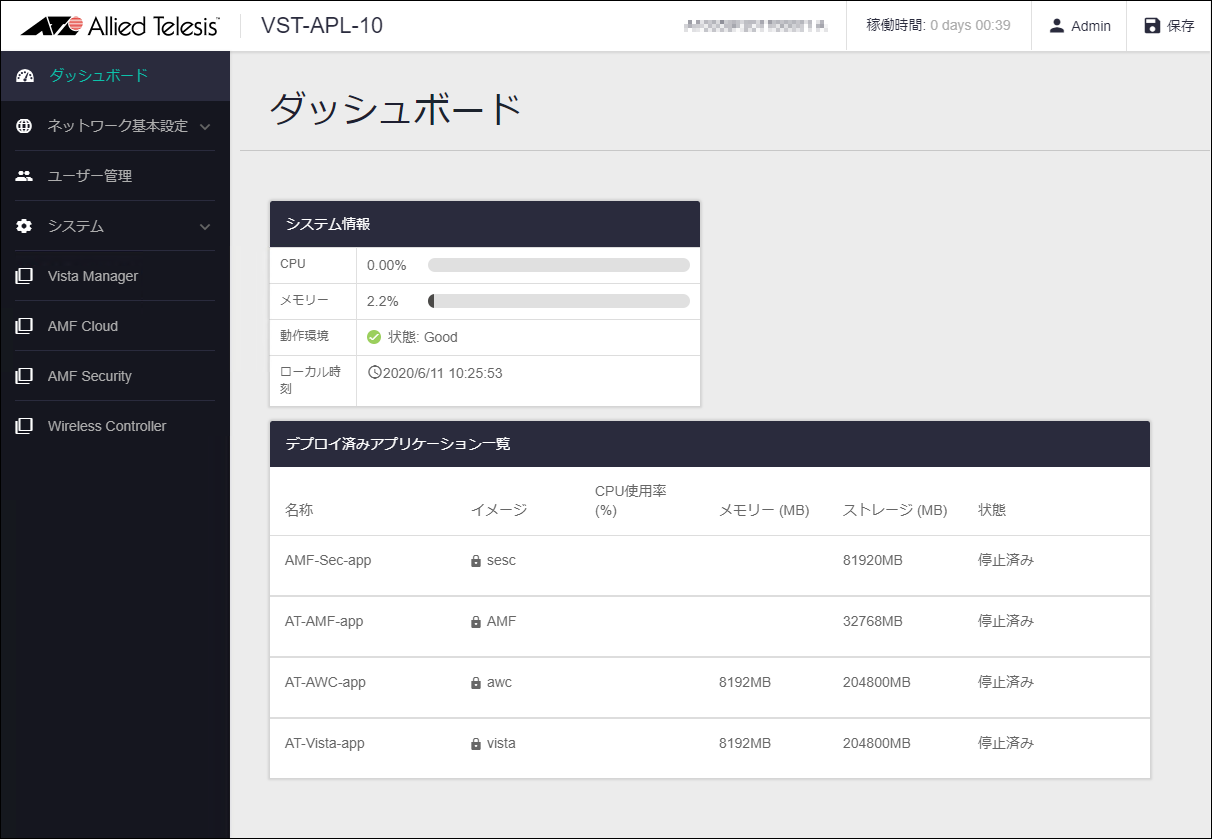Click the clock icon beside local time
The height and width of the screenshot is (839, 1212).
click(x=375, y=373)
